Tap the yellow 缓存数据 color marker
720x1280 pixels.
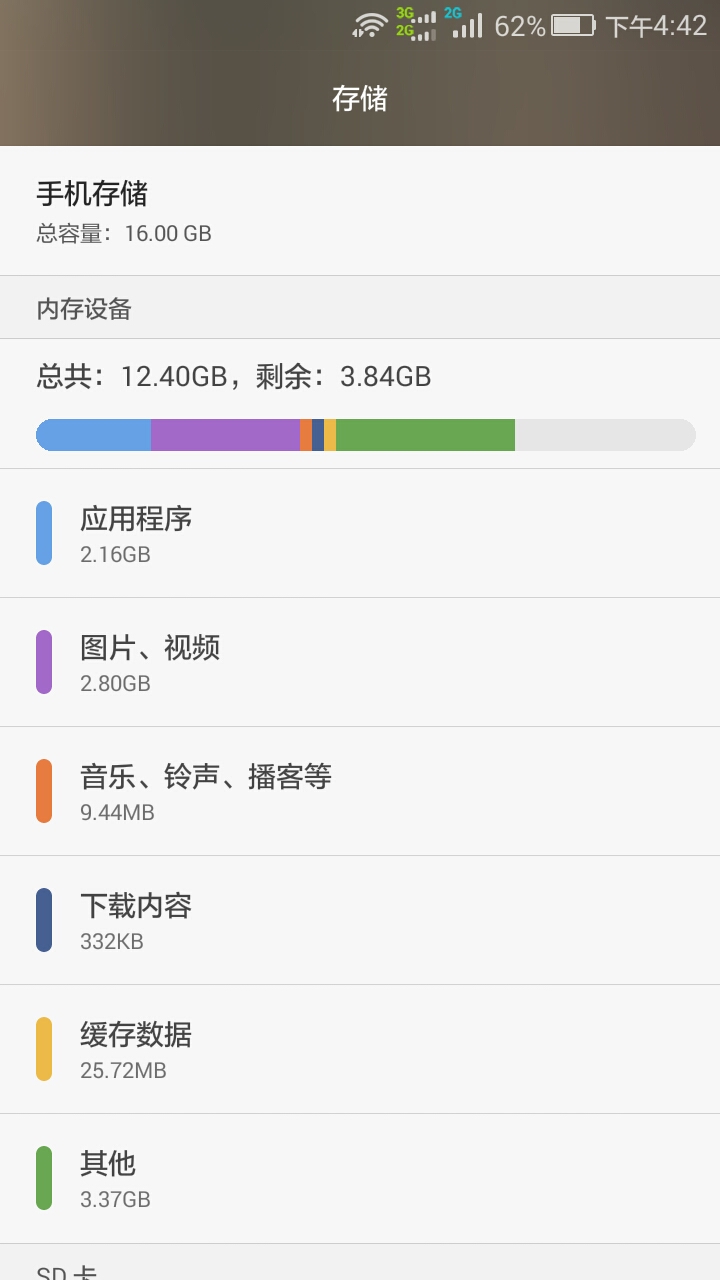point(44,1049)
